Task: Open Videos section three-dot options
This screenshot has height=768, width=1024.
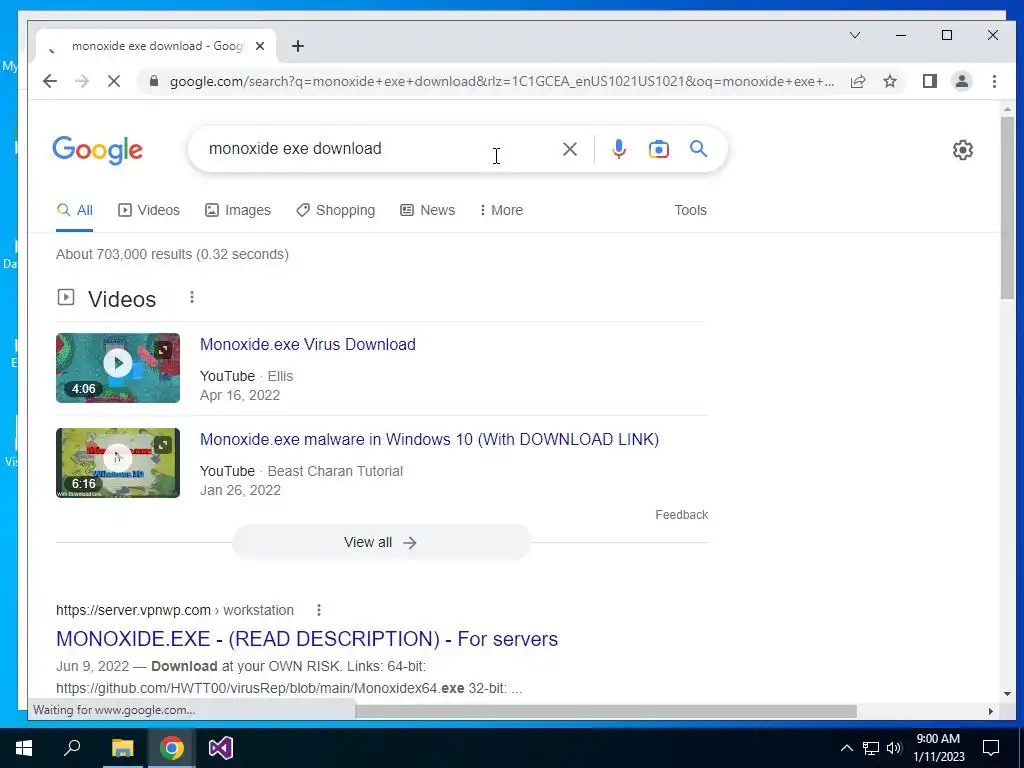Action: [x=191, y=297]
